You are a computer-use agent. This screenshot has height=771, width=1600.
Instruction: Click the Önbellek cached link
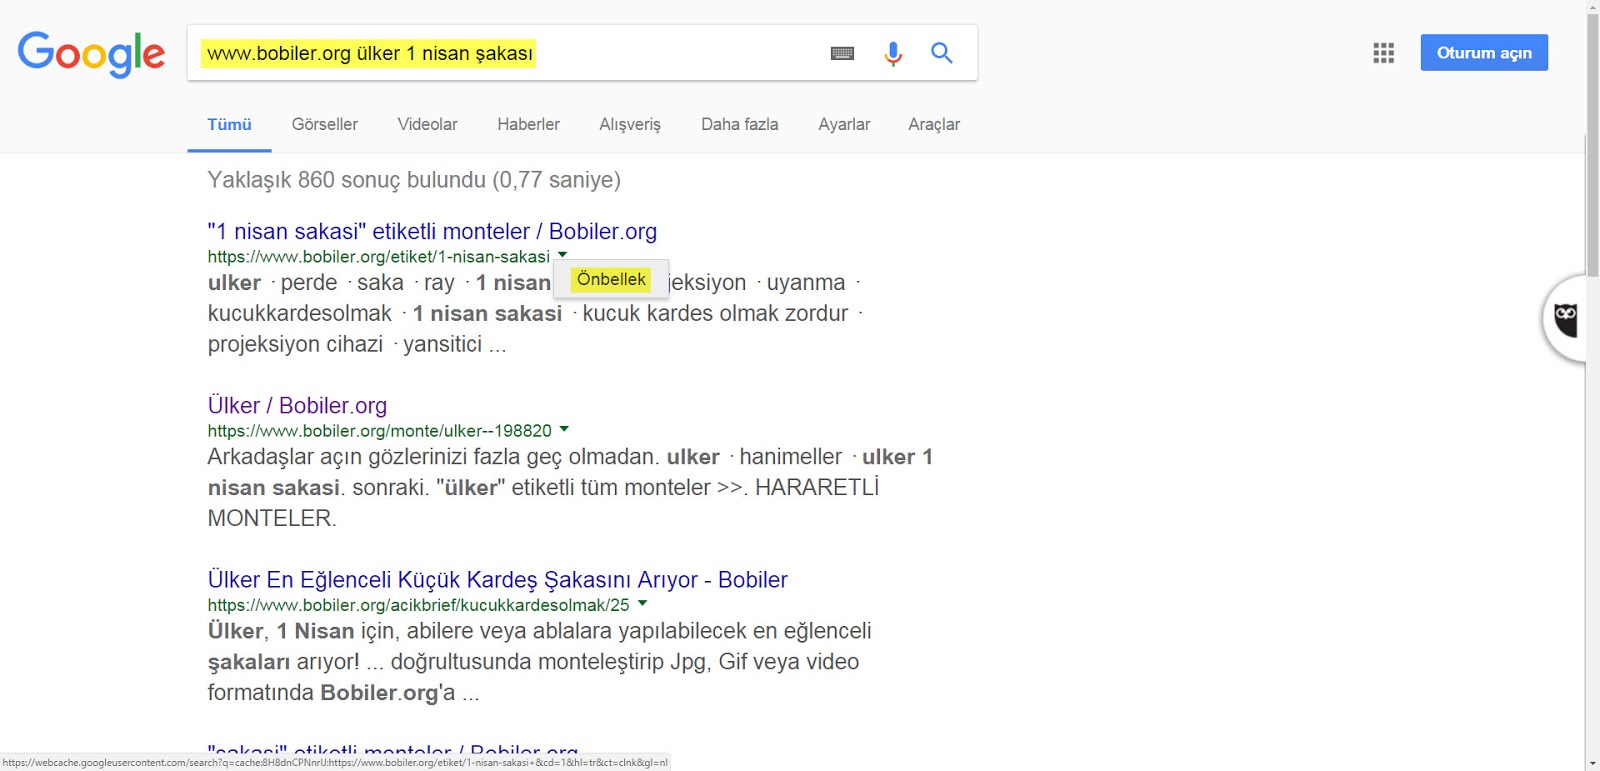coord(611,280)
